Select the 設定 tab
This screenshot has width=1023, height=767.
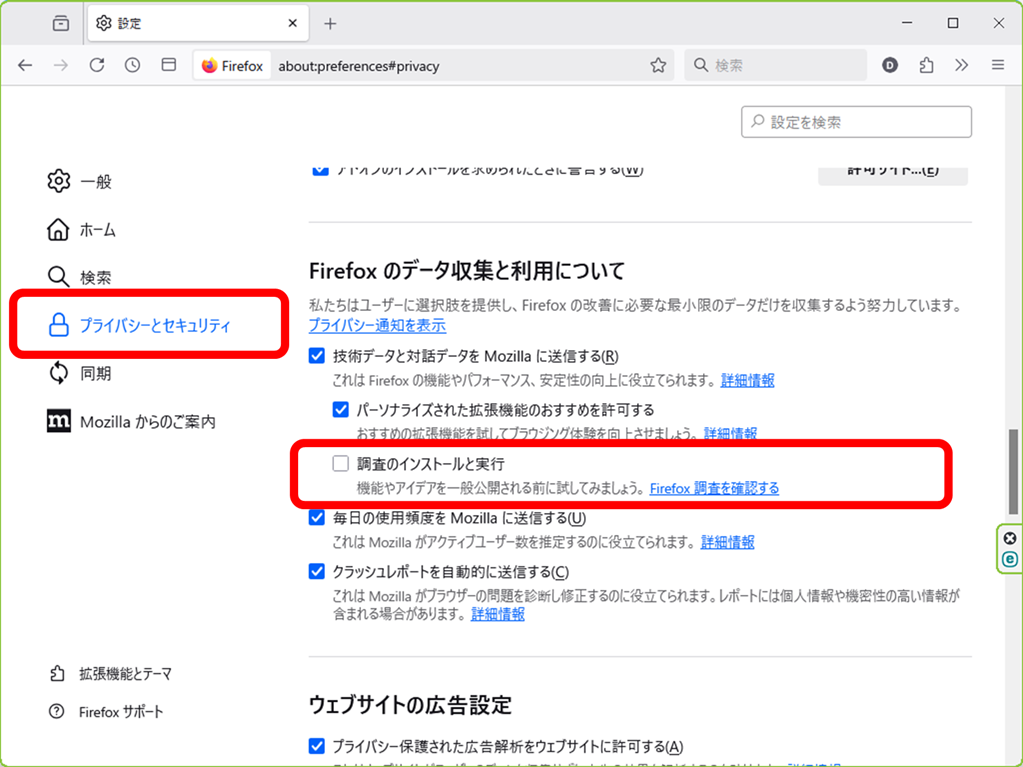pyautogui.click(x=197, y=23)
